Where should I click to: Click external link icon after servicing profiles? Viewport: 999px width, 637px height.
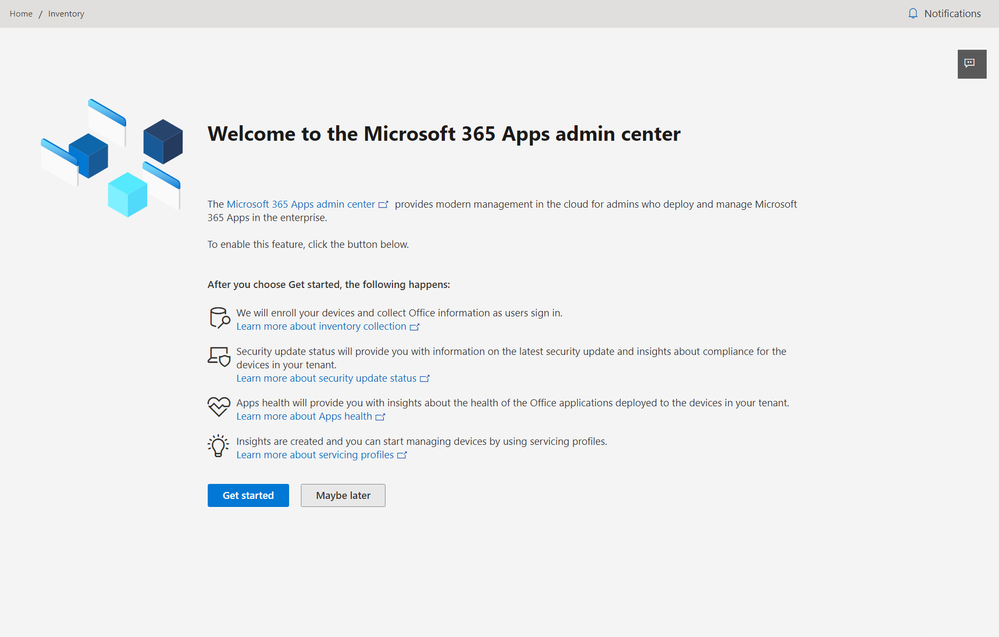401,455
